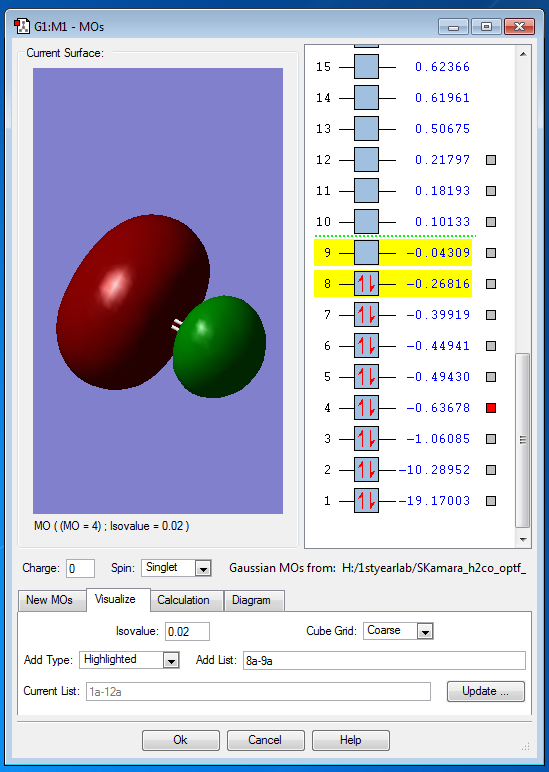
Task: Click the orbital box for MO 15
Action: [366, 66]
